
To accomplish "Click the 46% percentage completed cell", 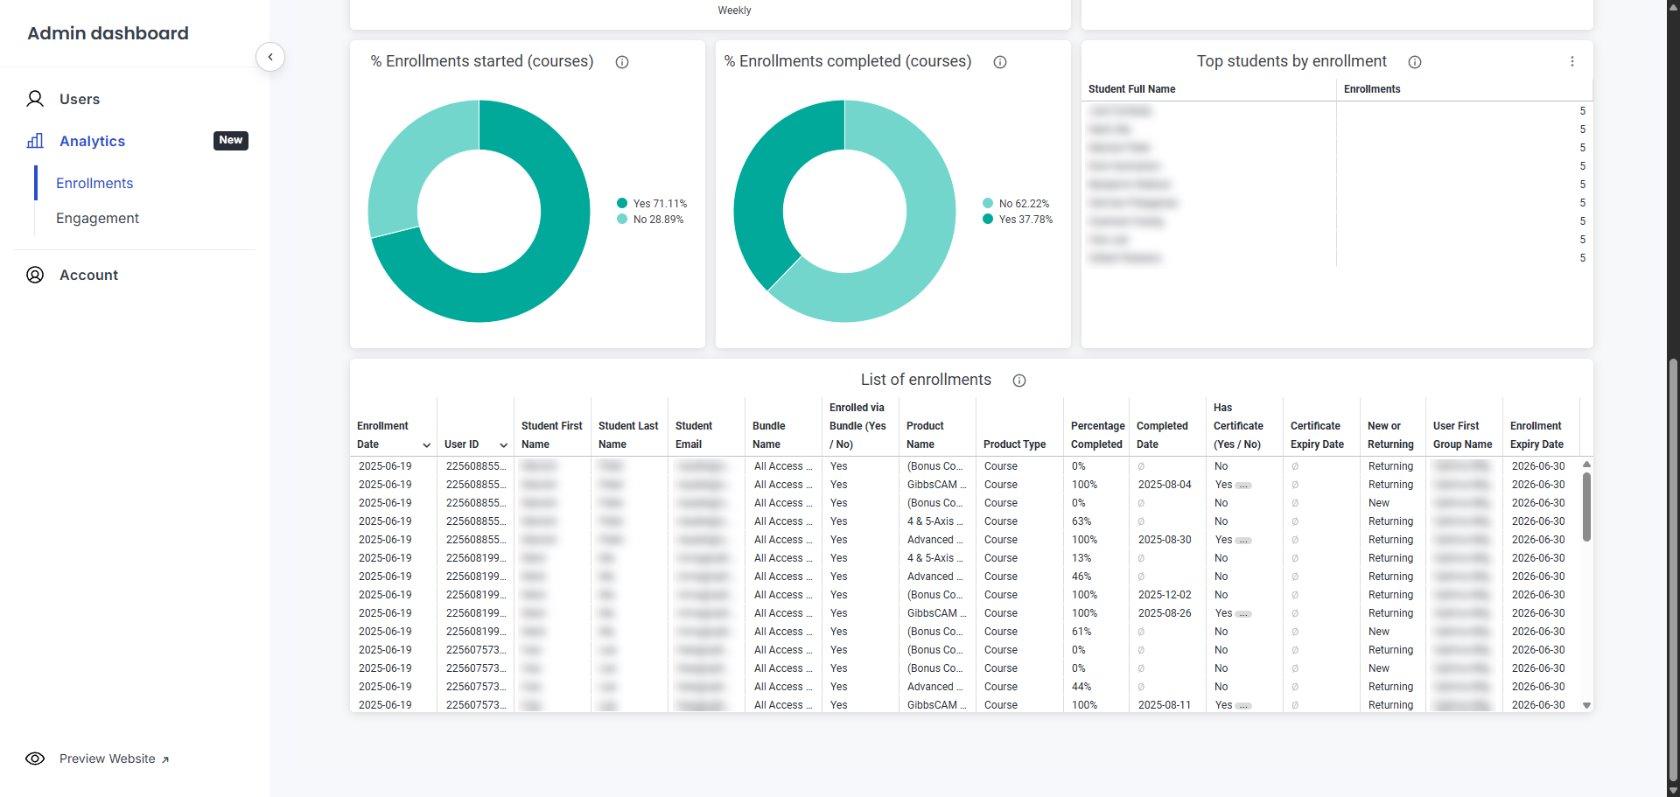I will pyautogui.click(x=1081, y=577).
